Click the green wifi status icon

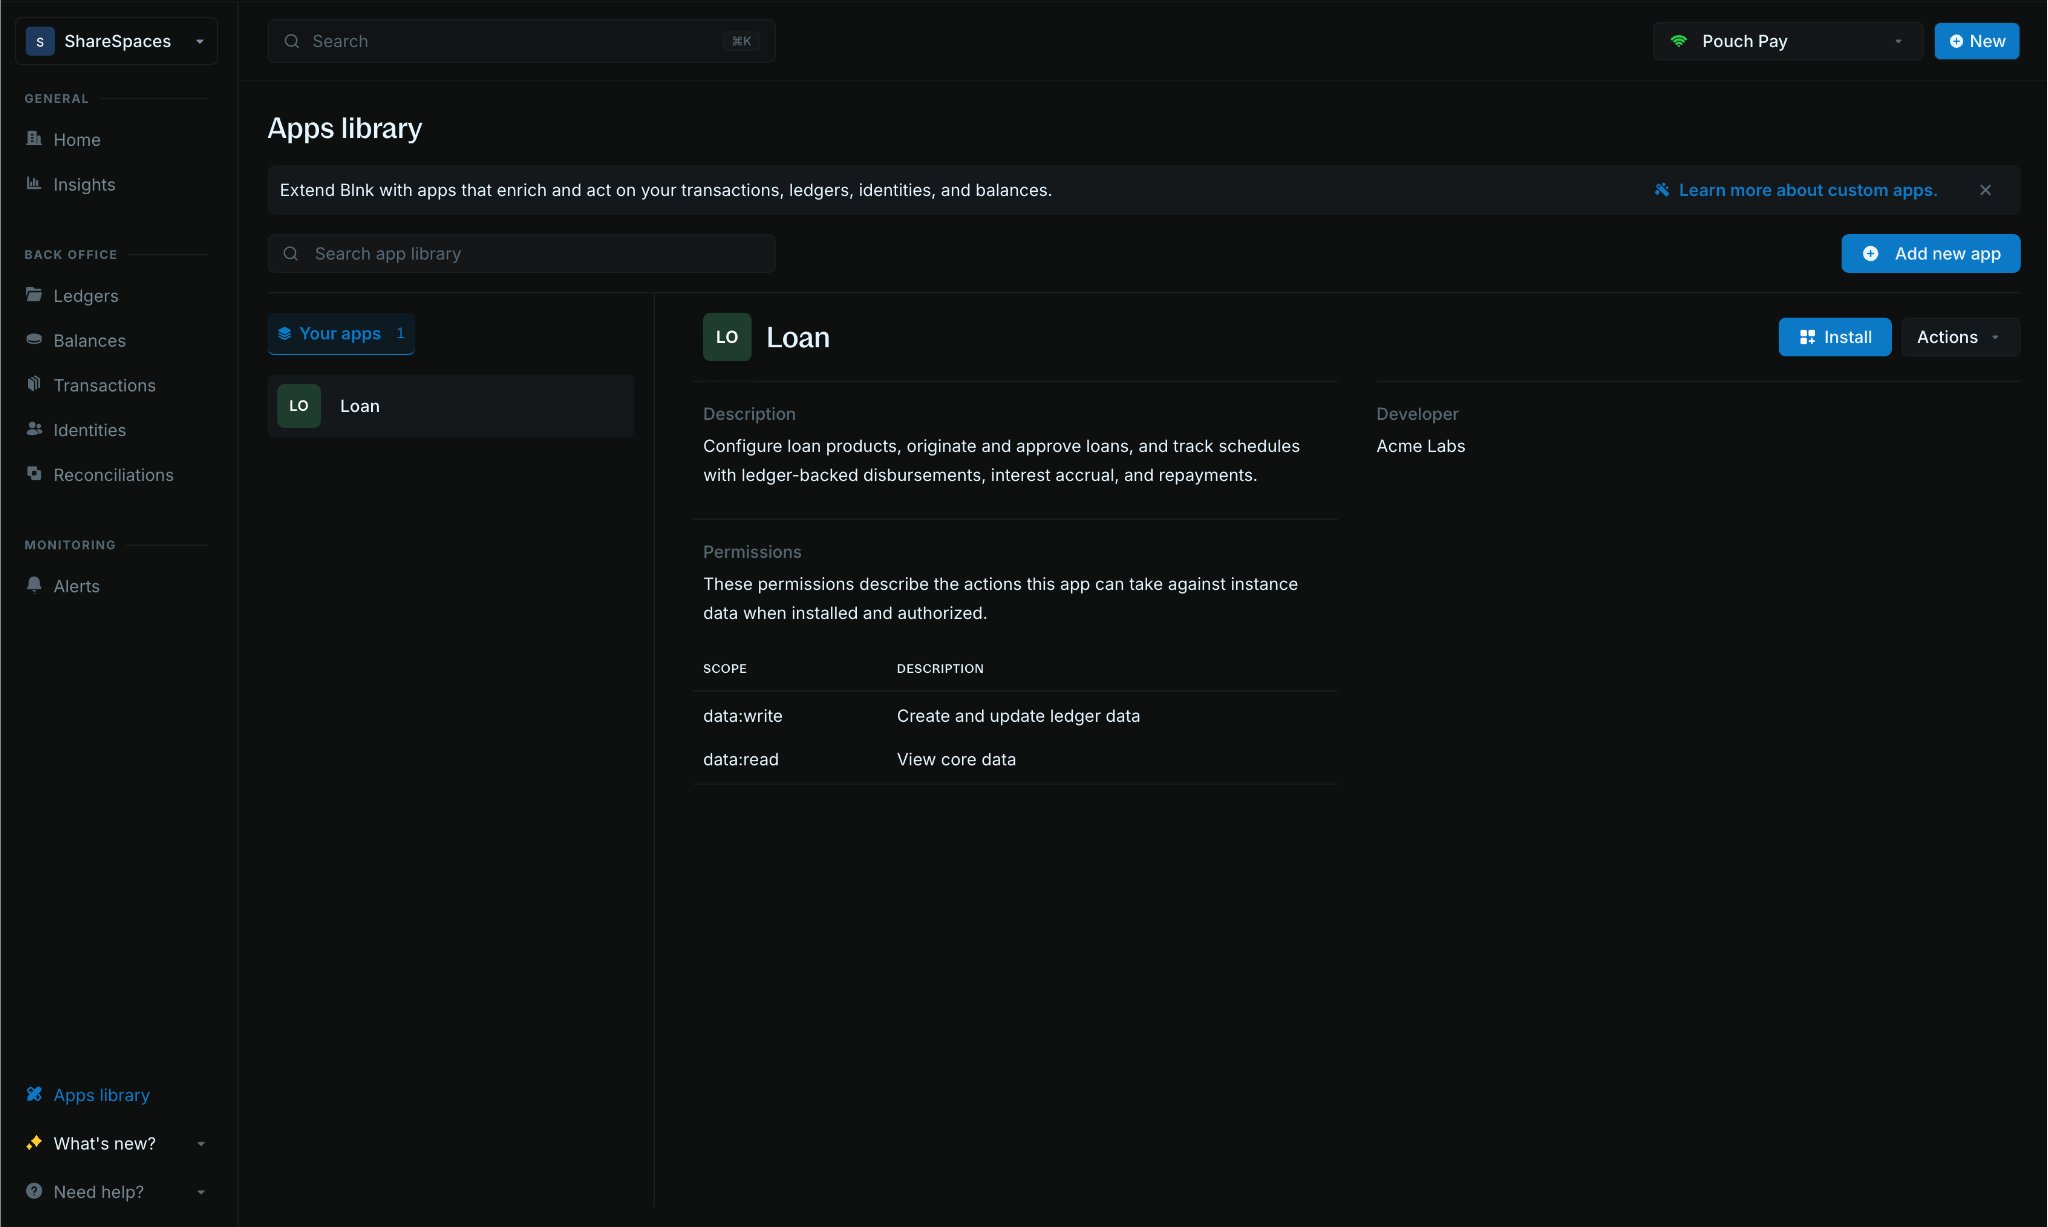(x=1679, y=41)
